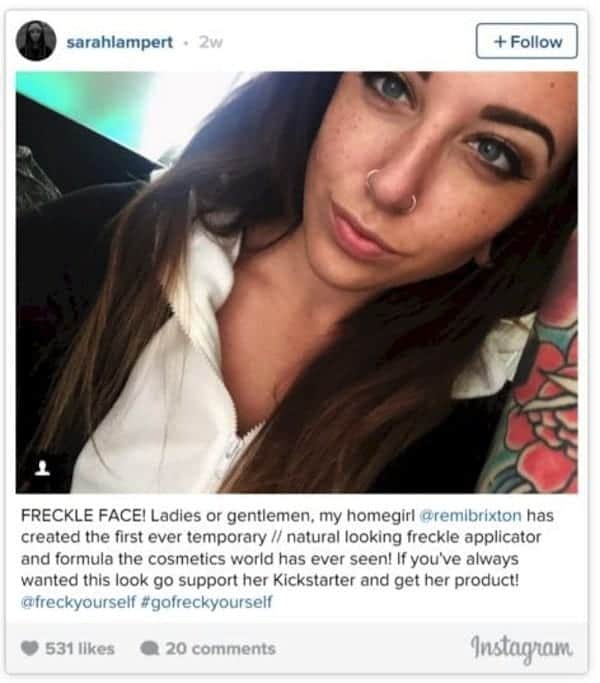Open the #gofreckyourself hashtag
Screen dimensions: 600x683
(x=207, y=602)
